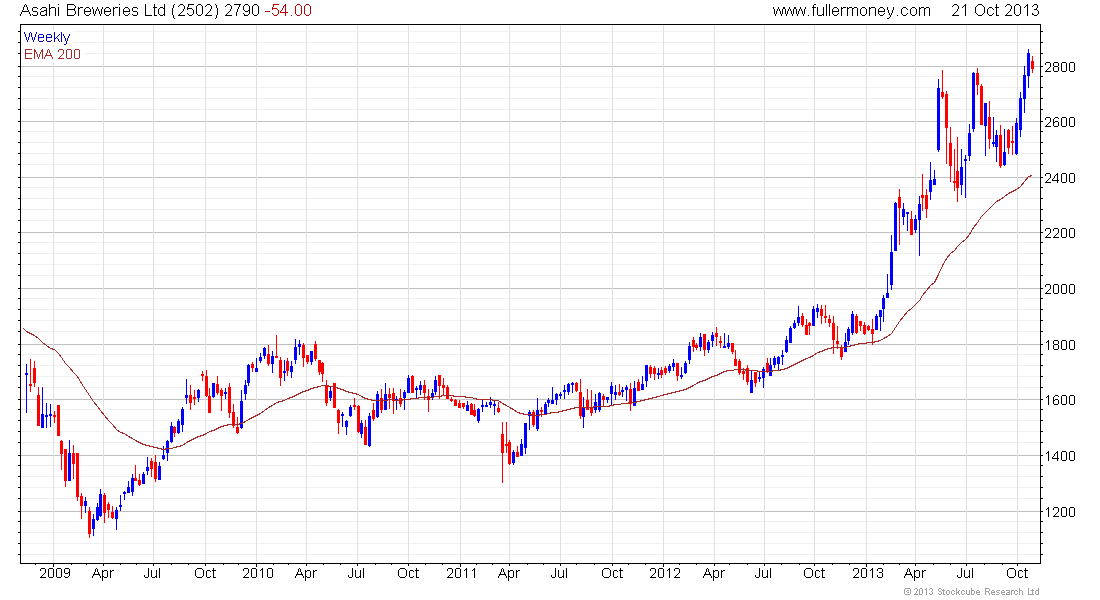Image resolution: width=1100 pixels, height=600 pixels.
Task: Click the 2000 price axis label
Action: coord(1059,289)
